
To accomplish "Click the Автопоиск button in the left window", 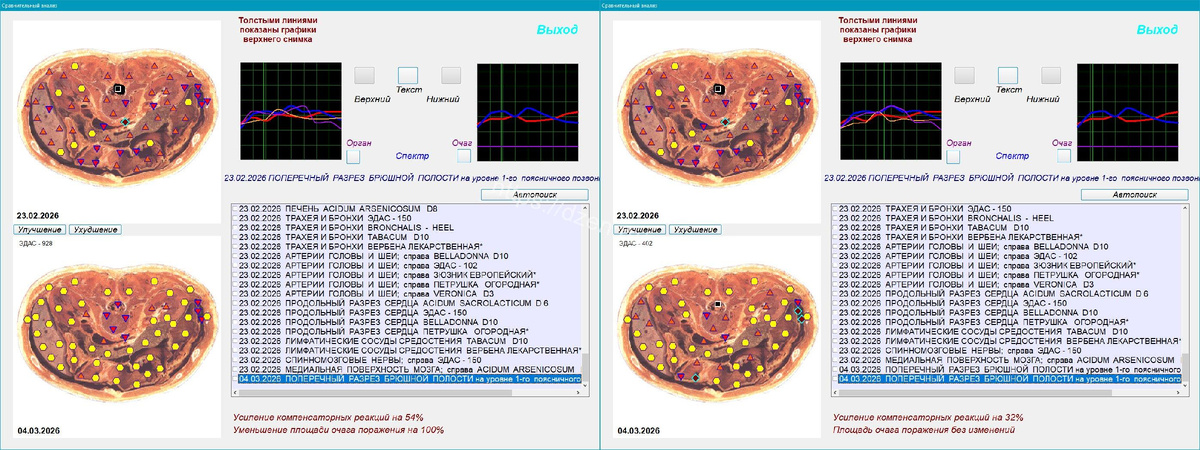I will 535,194.
